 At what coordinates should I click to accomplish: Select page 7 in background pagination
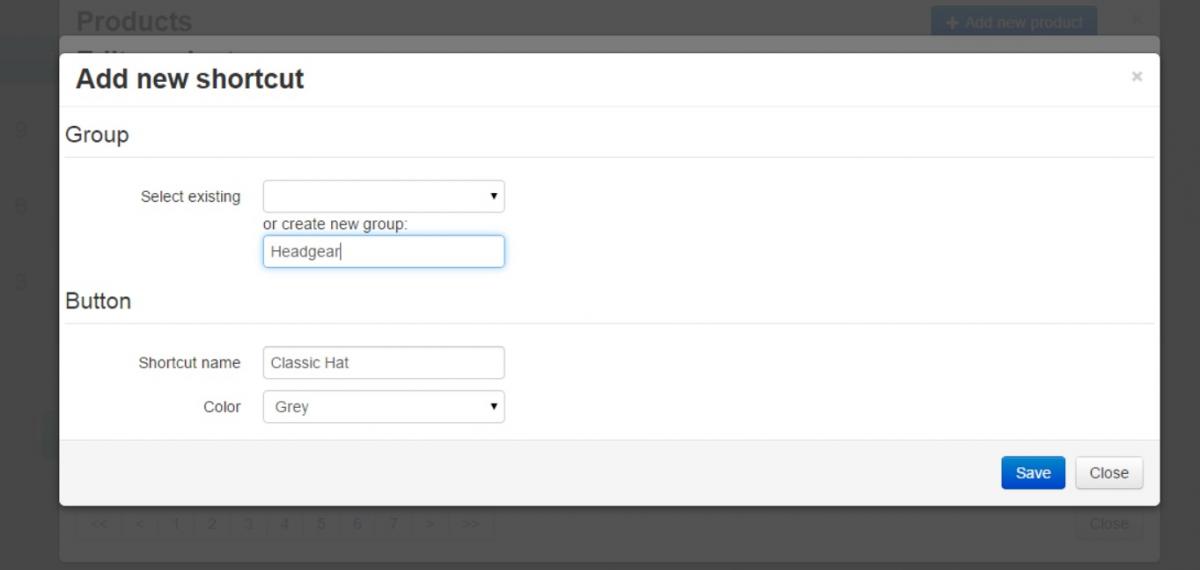(393, 524)
